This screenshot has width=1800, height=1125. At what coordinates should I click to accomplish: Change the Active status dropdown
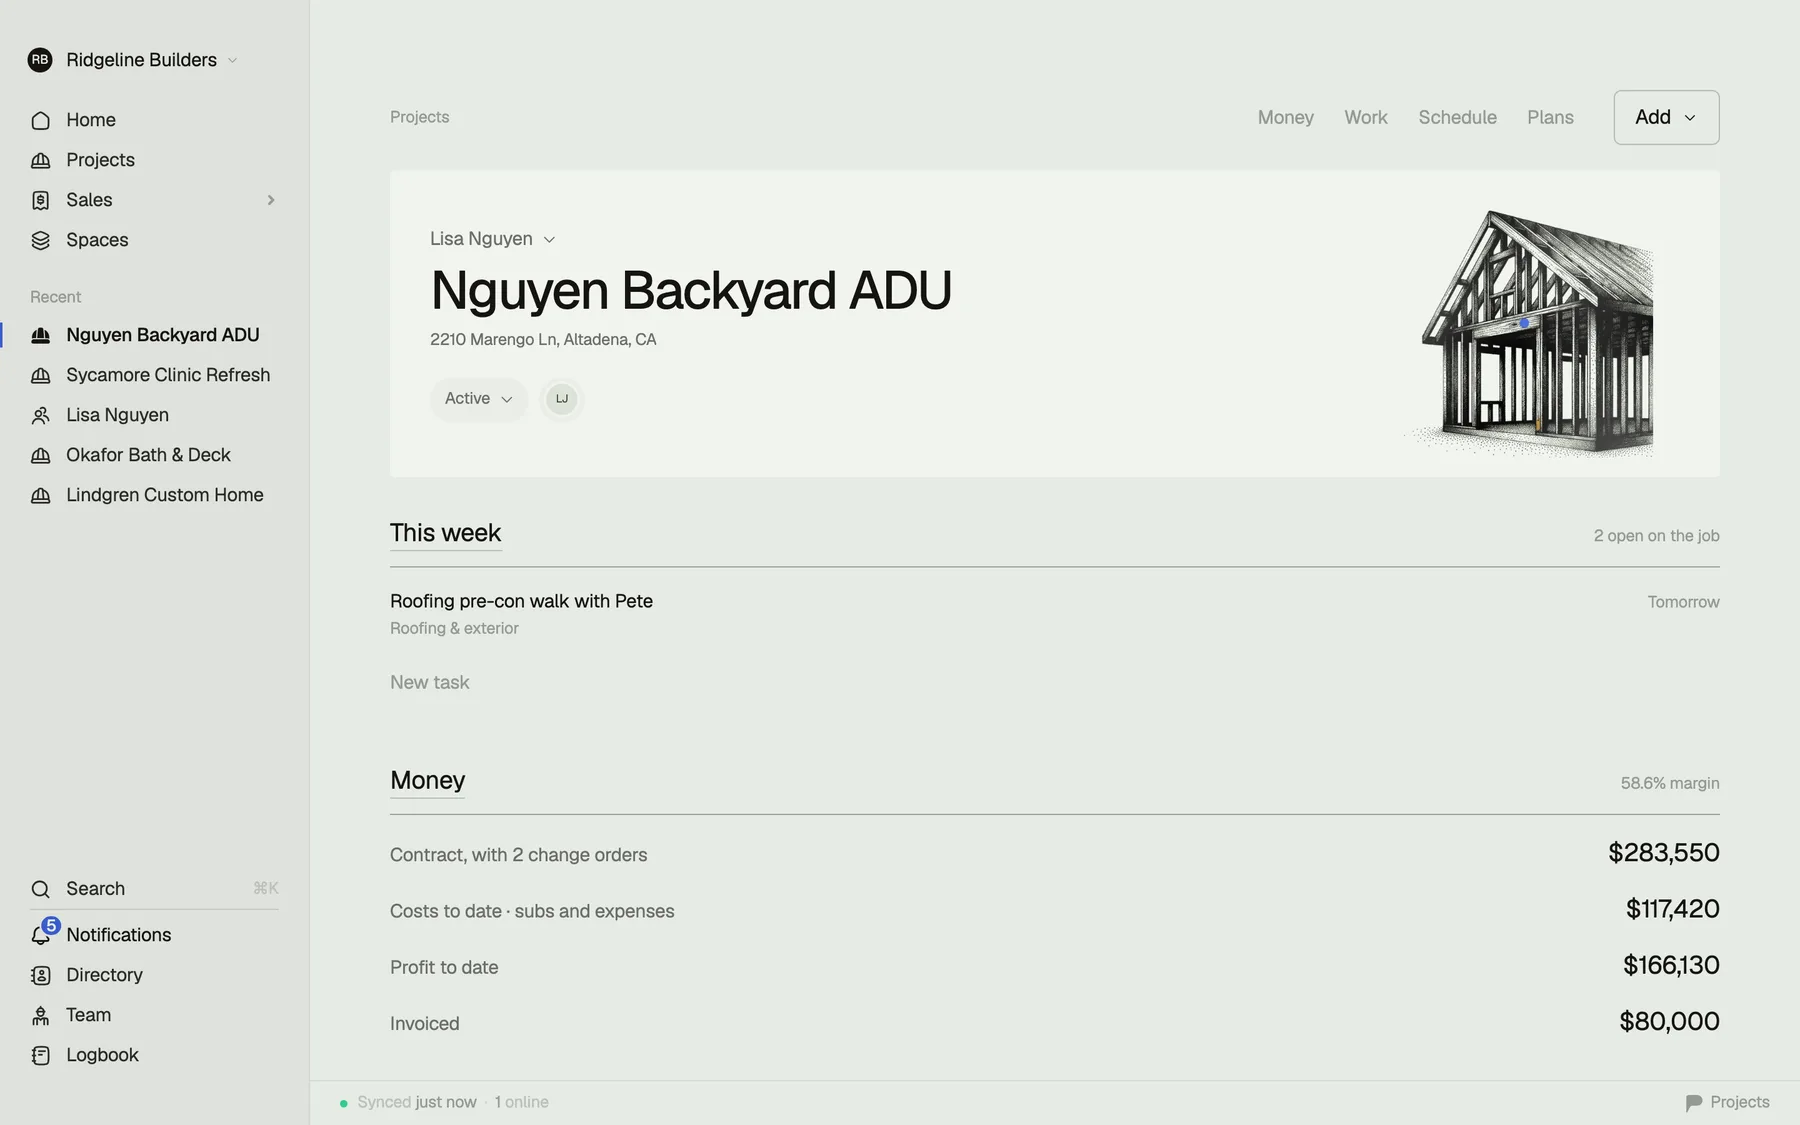[x=478, y=399]
